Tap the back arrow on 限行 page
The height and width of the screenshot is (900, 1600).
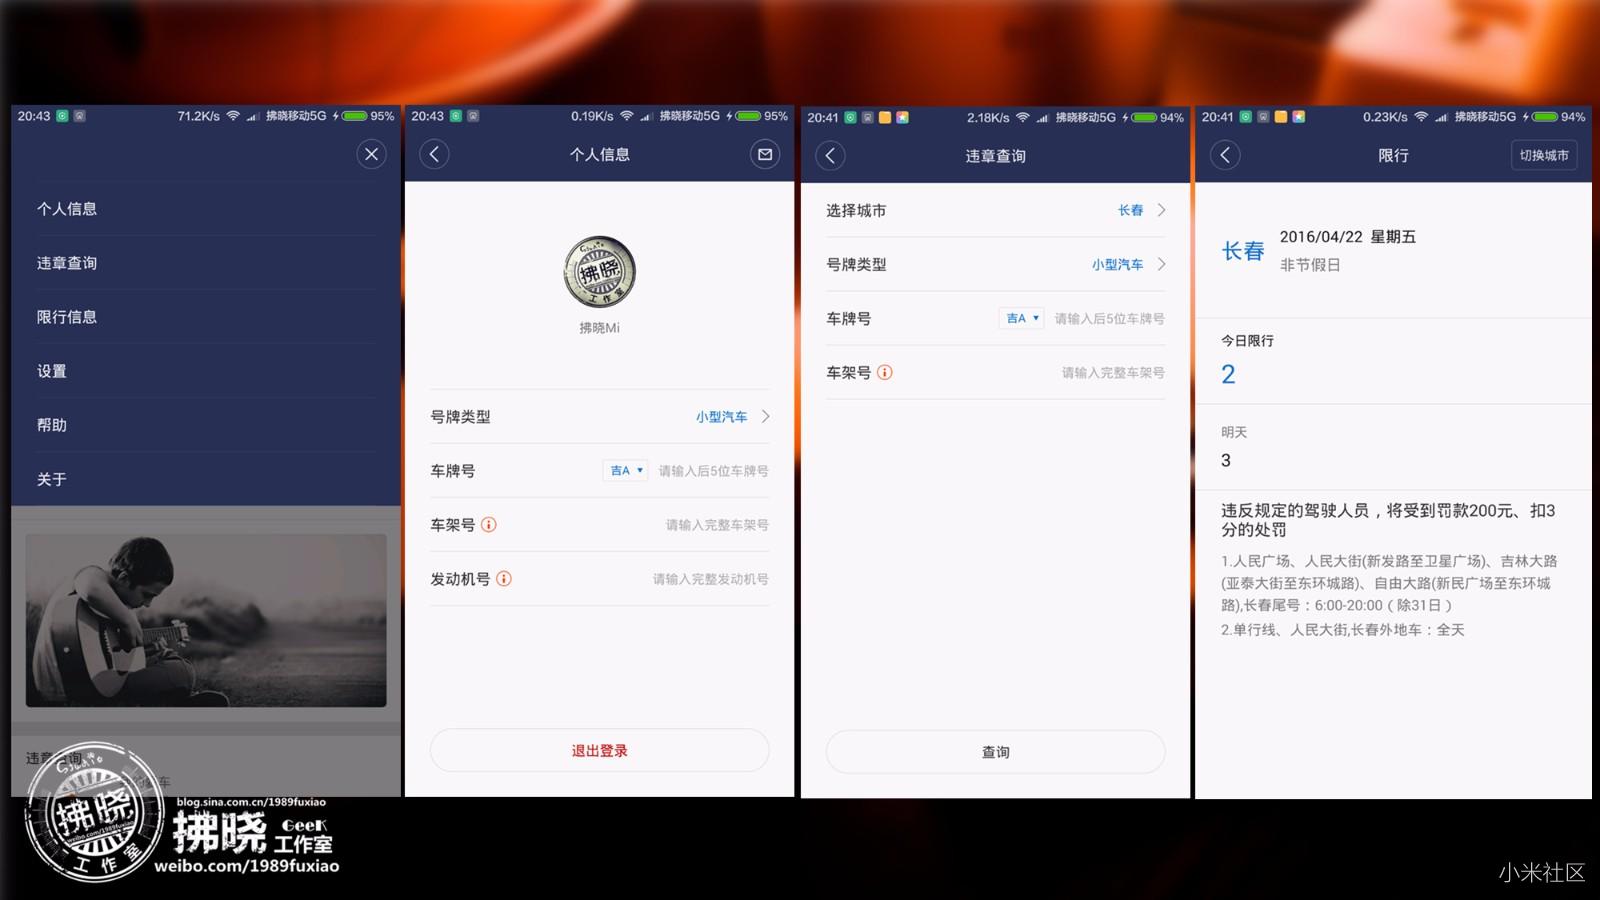click(x=1225, y=156)
